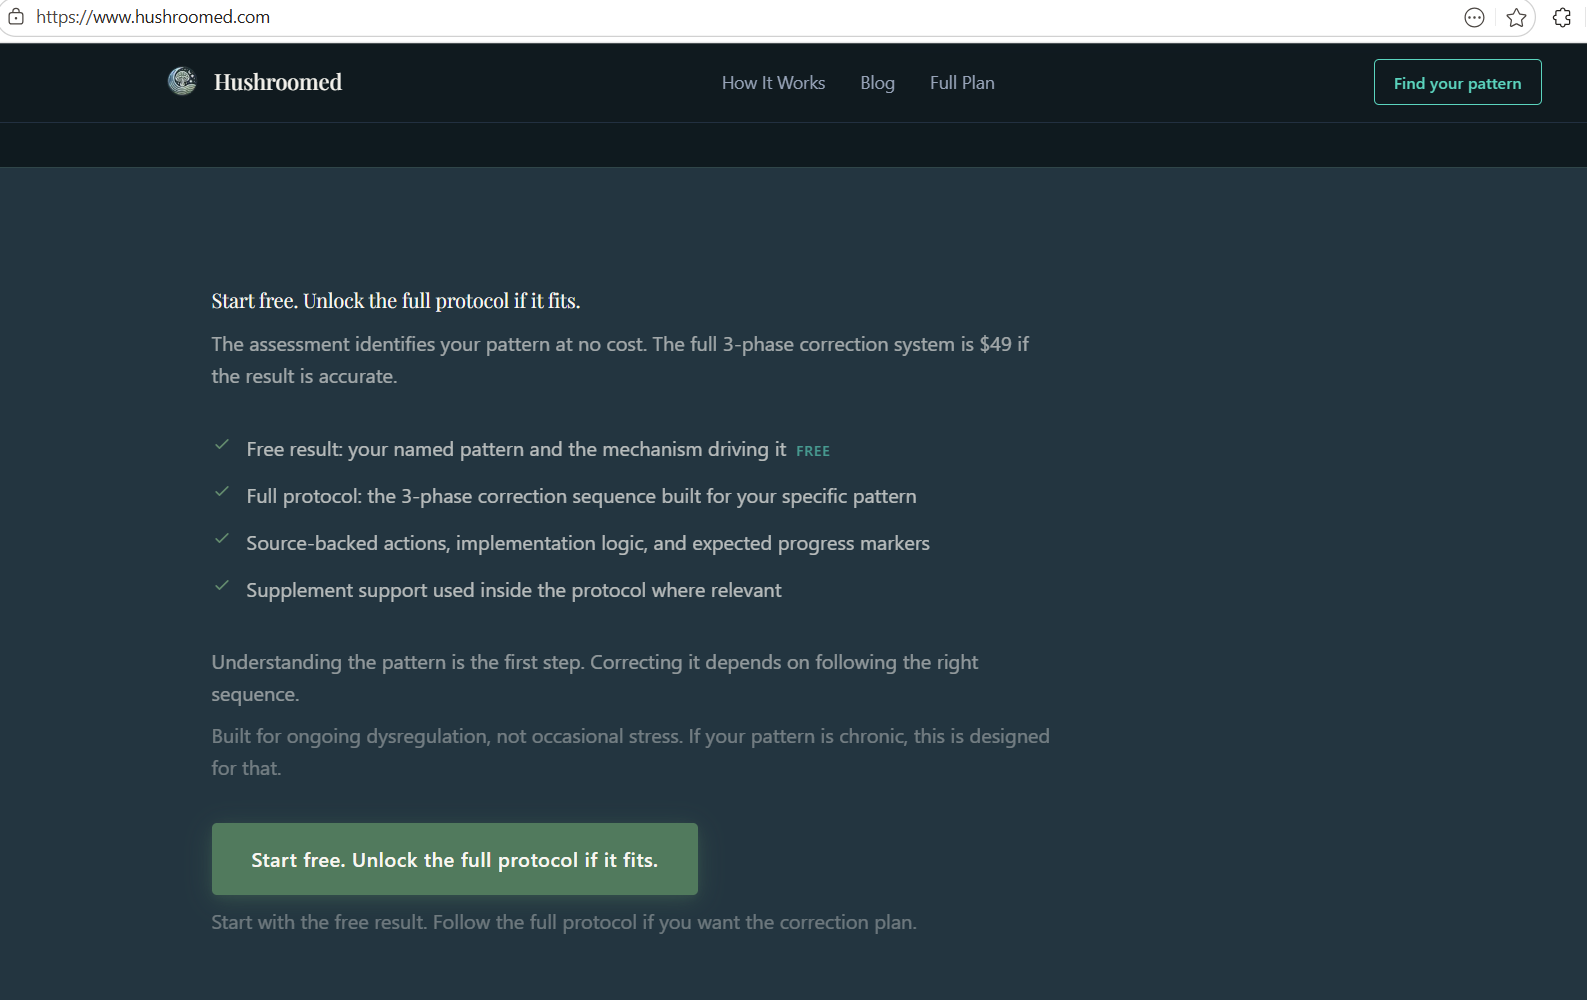
Task: Click the three-dot options icon near the address bar
Action: tap(1474, 17)
